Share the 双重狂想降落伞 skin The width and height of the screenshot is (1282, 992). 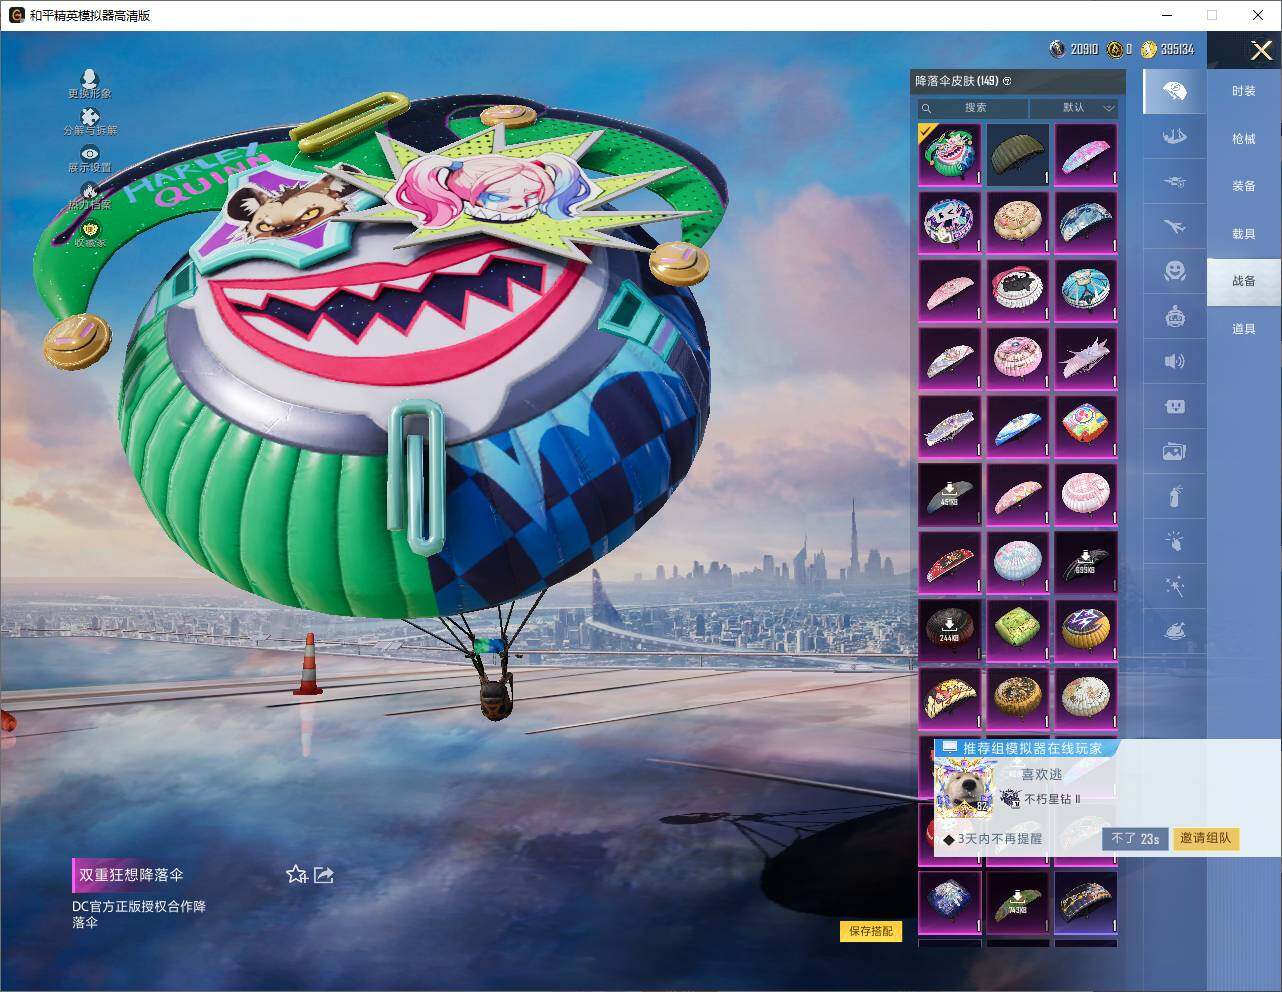pyautogui.click(x=324, y=875)
